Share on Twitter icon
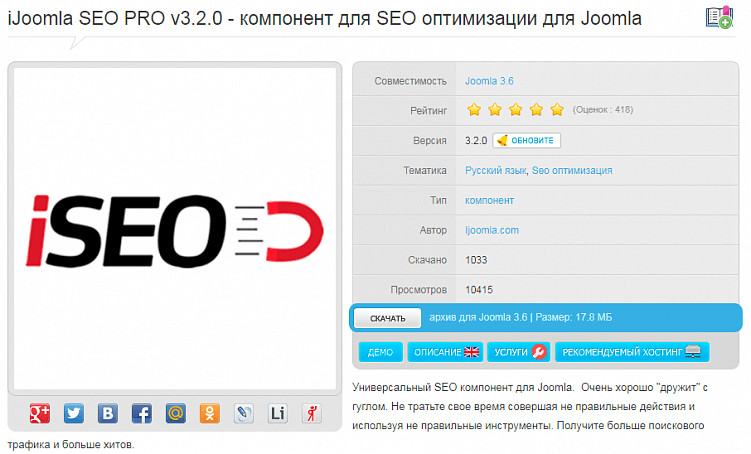Screen dimensions: 751x454 (74, 413)
